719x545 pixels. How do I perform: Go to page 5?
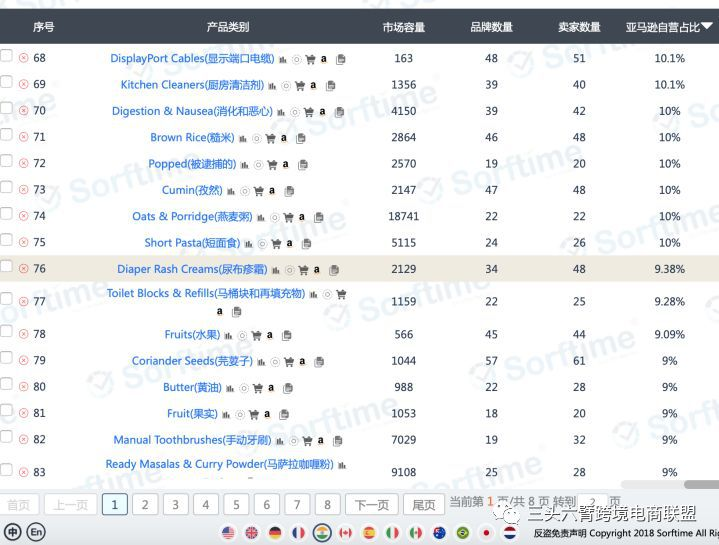(236, 505)
